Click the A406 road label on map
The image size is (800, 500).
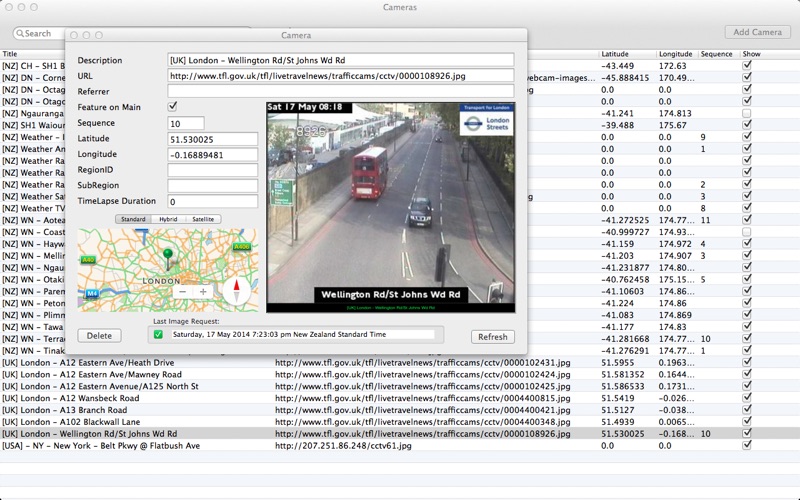click(241, 247)
